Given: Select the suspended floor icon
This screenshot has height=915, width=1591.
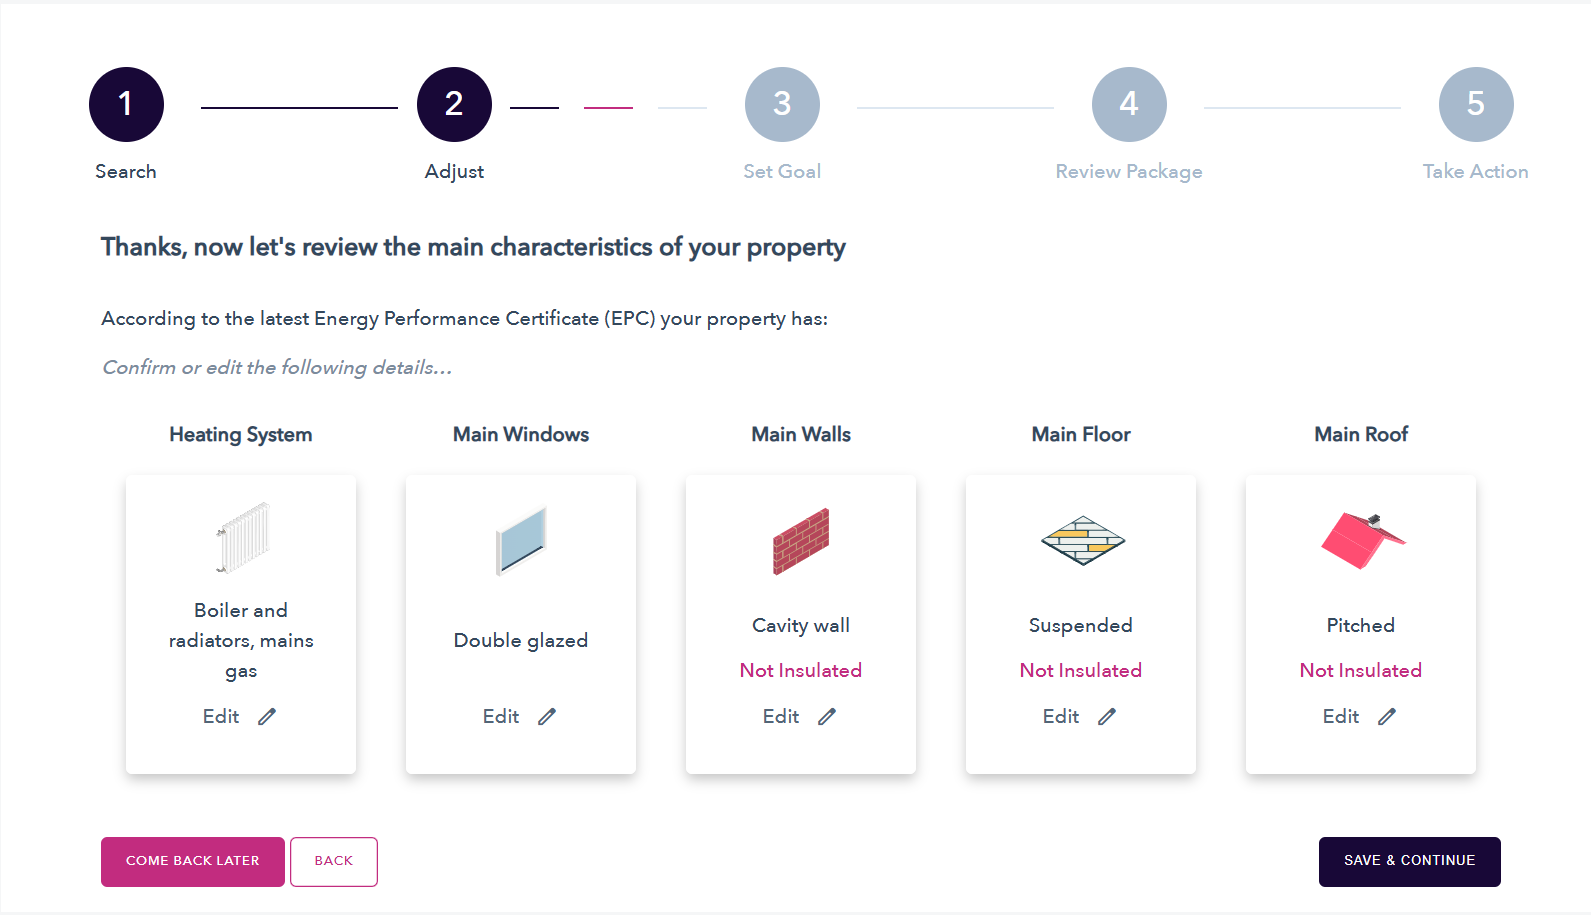Looking at the screenshot, I should tap(1082, 541).
